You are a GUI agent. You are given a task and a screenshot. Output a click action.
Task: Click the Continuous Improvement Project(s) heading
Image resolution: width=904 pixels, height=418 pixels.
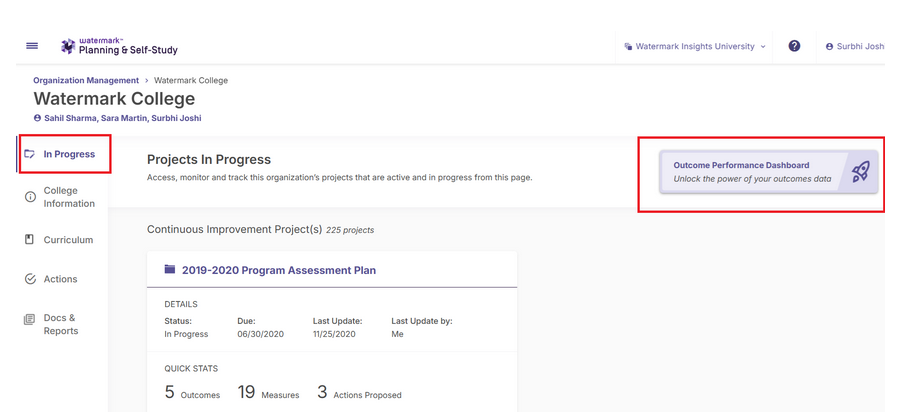pyautogui.click(x=235, y=229)
